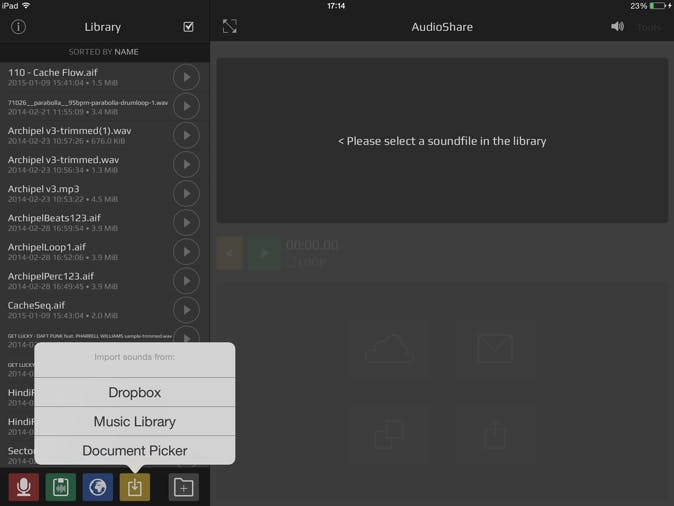Tap the 17:14 clock in status bar
The width and height of the screenshot is (674, 506).
(x=336, y=6)
